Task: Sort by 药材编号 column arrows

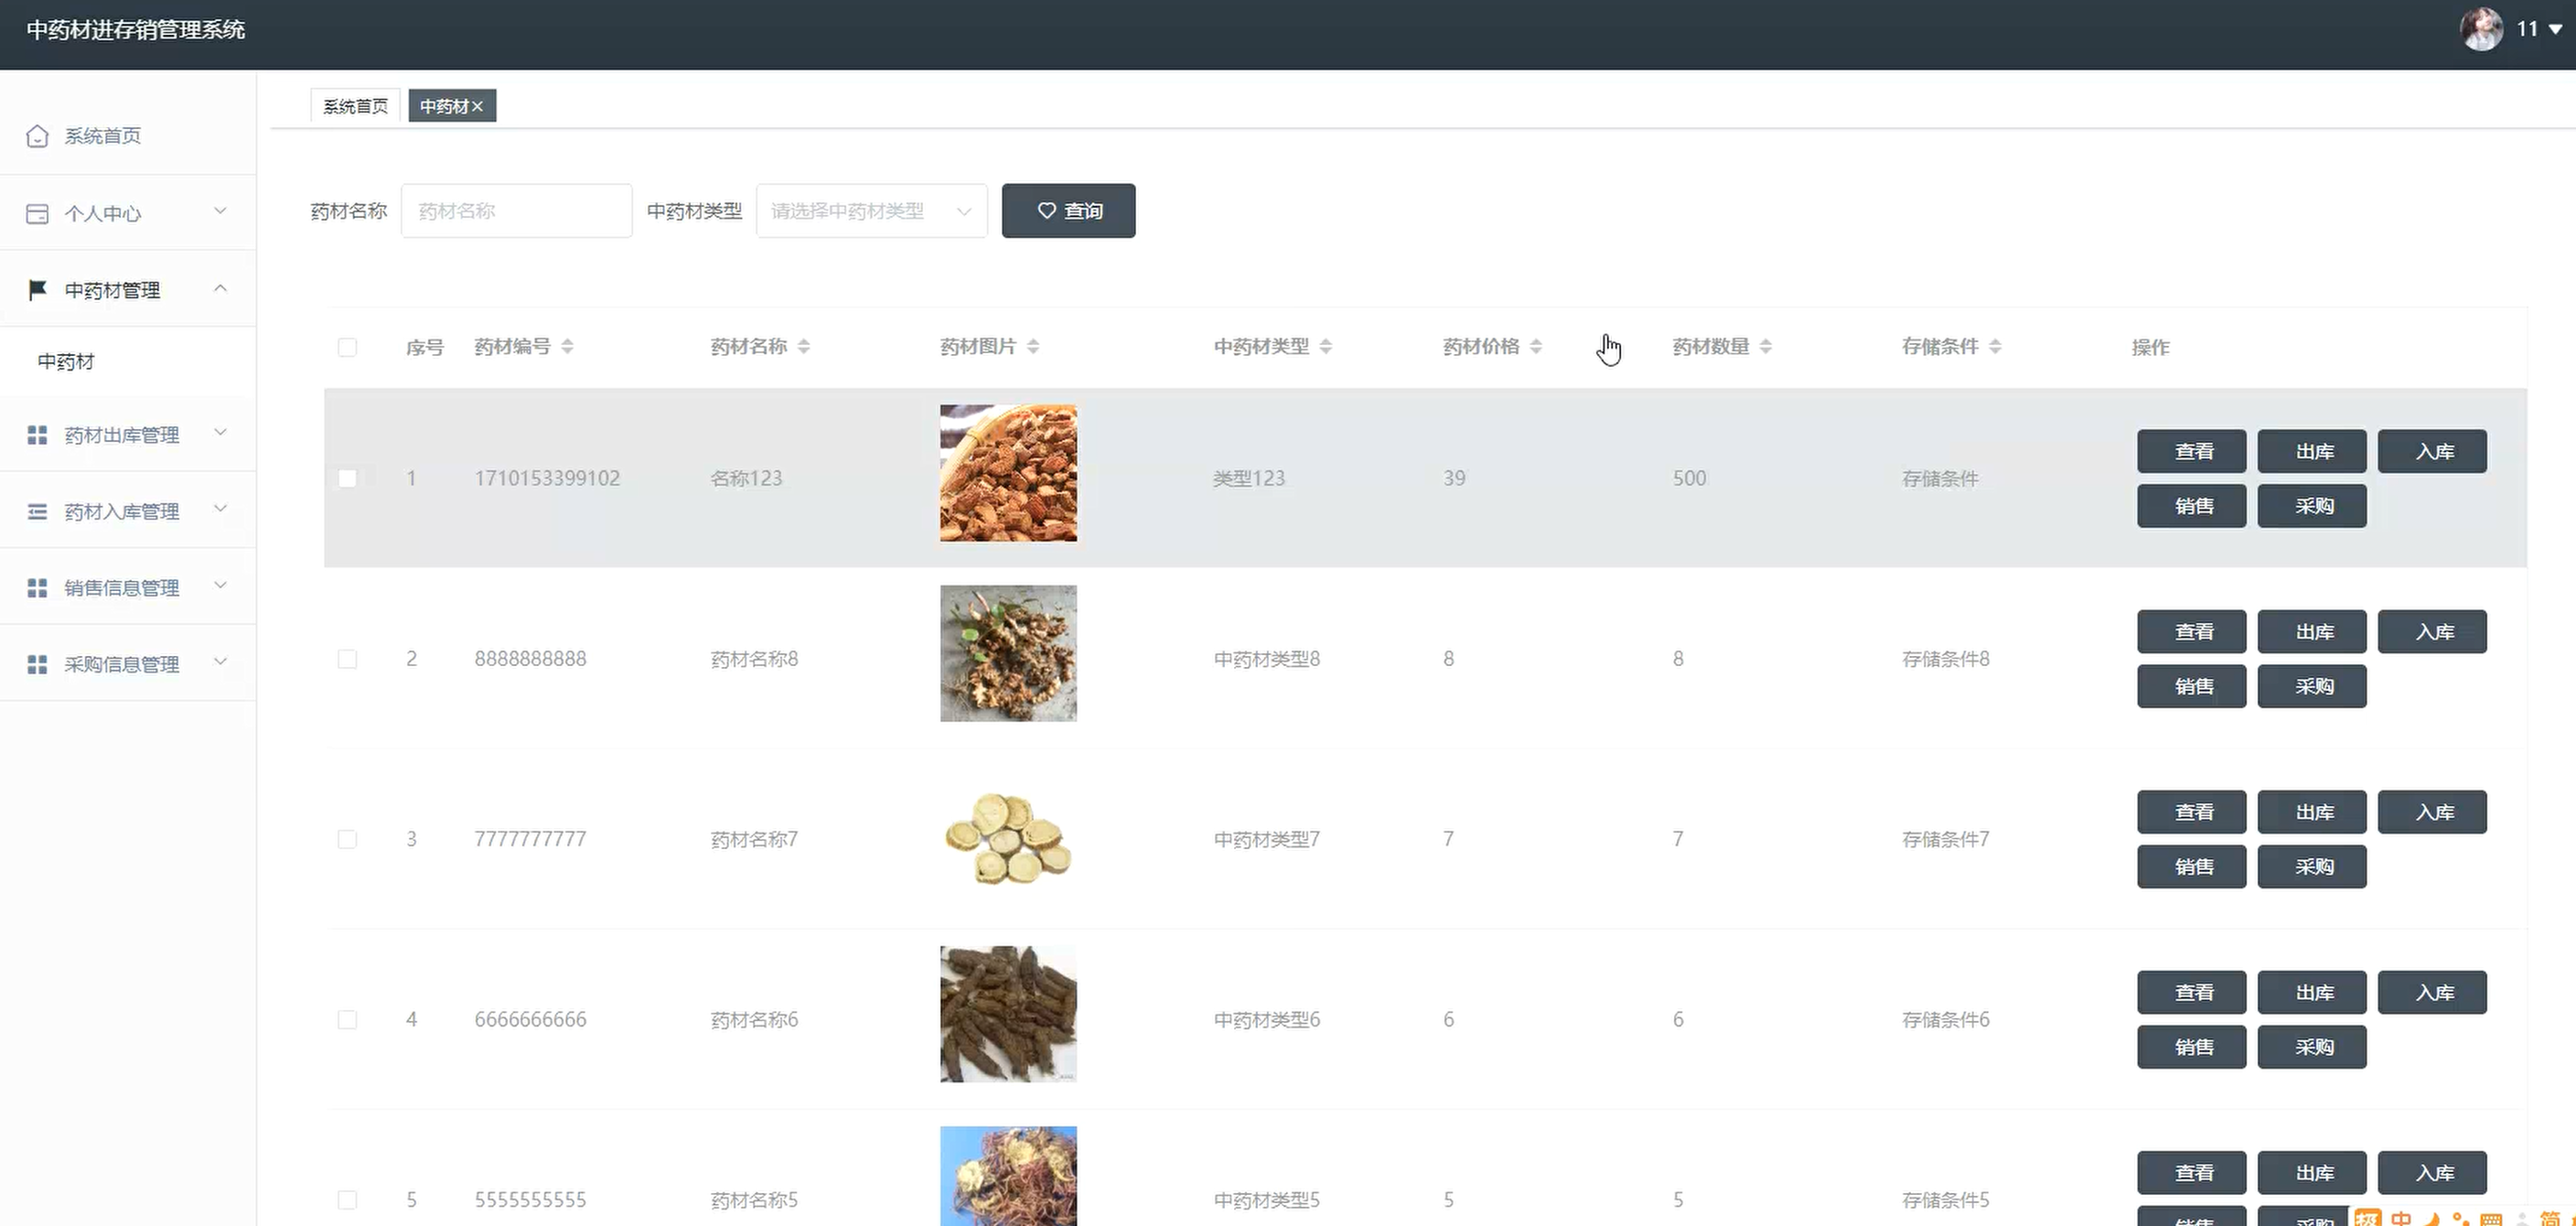Action: pyautogui.click(x=567, y=347)
